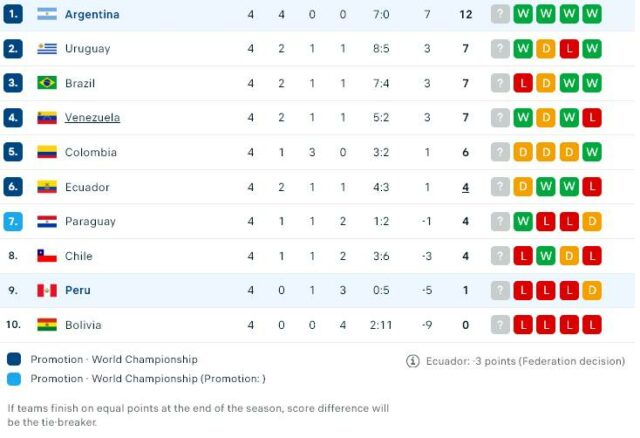Image resolution: width=640 pixels, height=438 pixels.
Task: Click the Brazil flag icon
Action: tap(47, 83)
